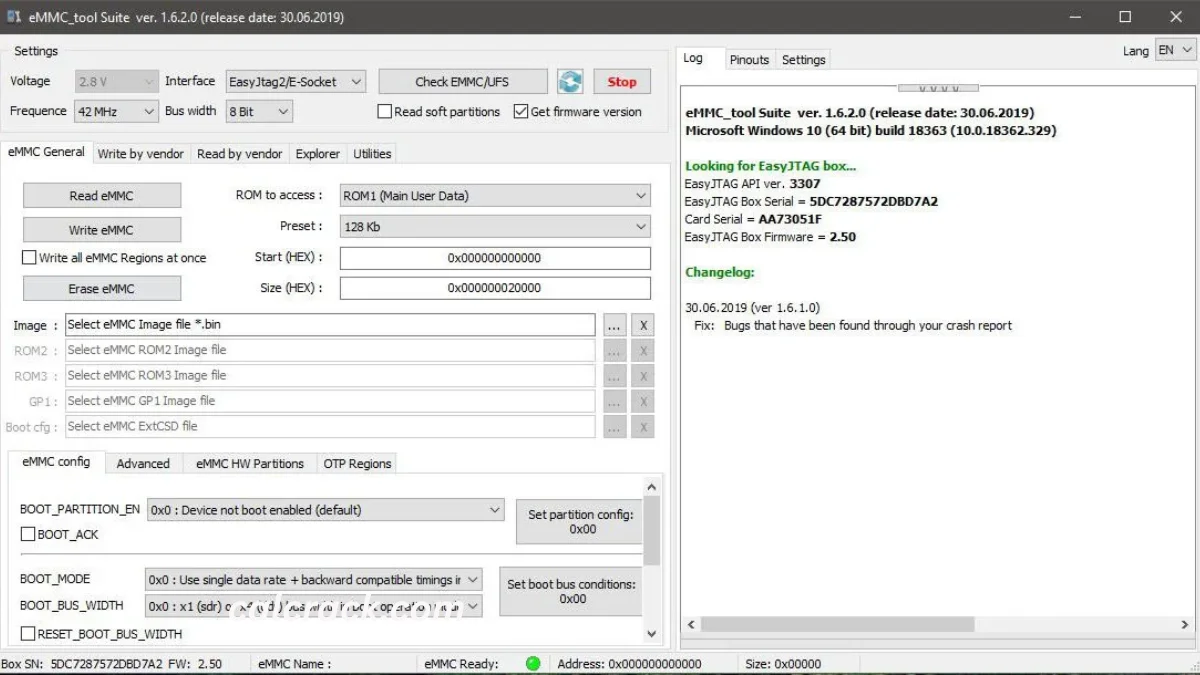Click the eMMC_tool Suite title bar icon
The image size is (1200, 675).
tap(15, 17)
